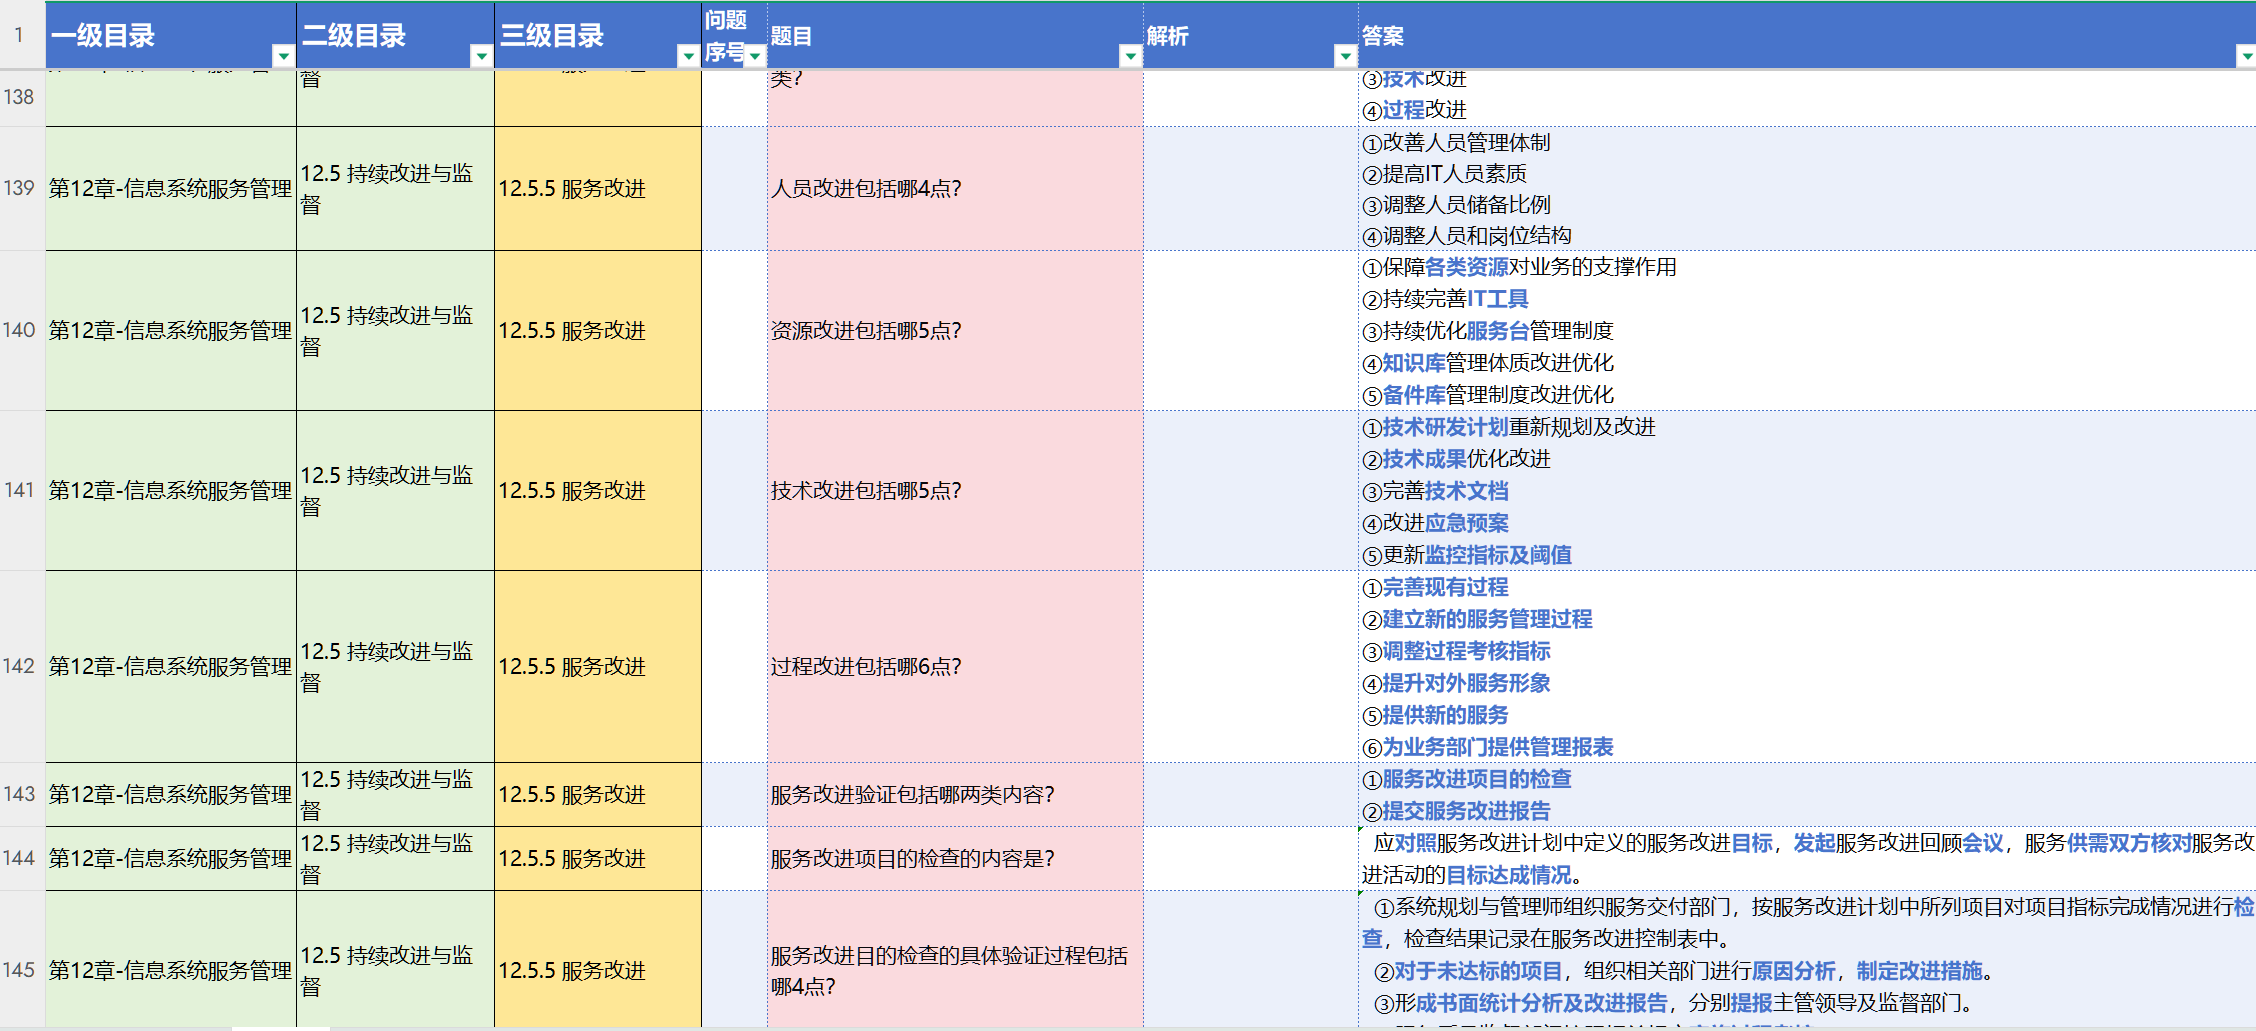This screenshot has width=2256, height=1031.
Task: Open the filter dropdown for 三级目录 column
Action: [x=688, y=57]
